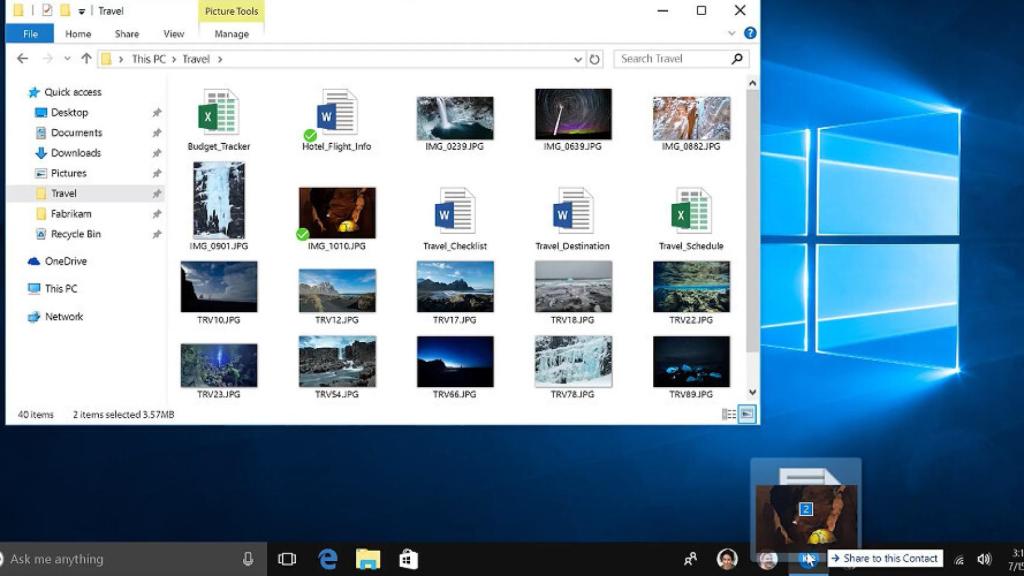Viewport: 1024px width, 576px height.
Task: Click the Refresh icon beside the address bar
Action: [x=596, y=59]
